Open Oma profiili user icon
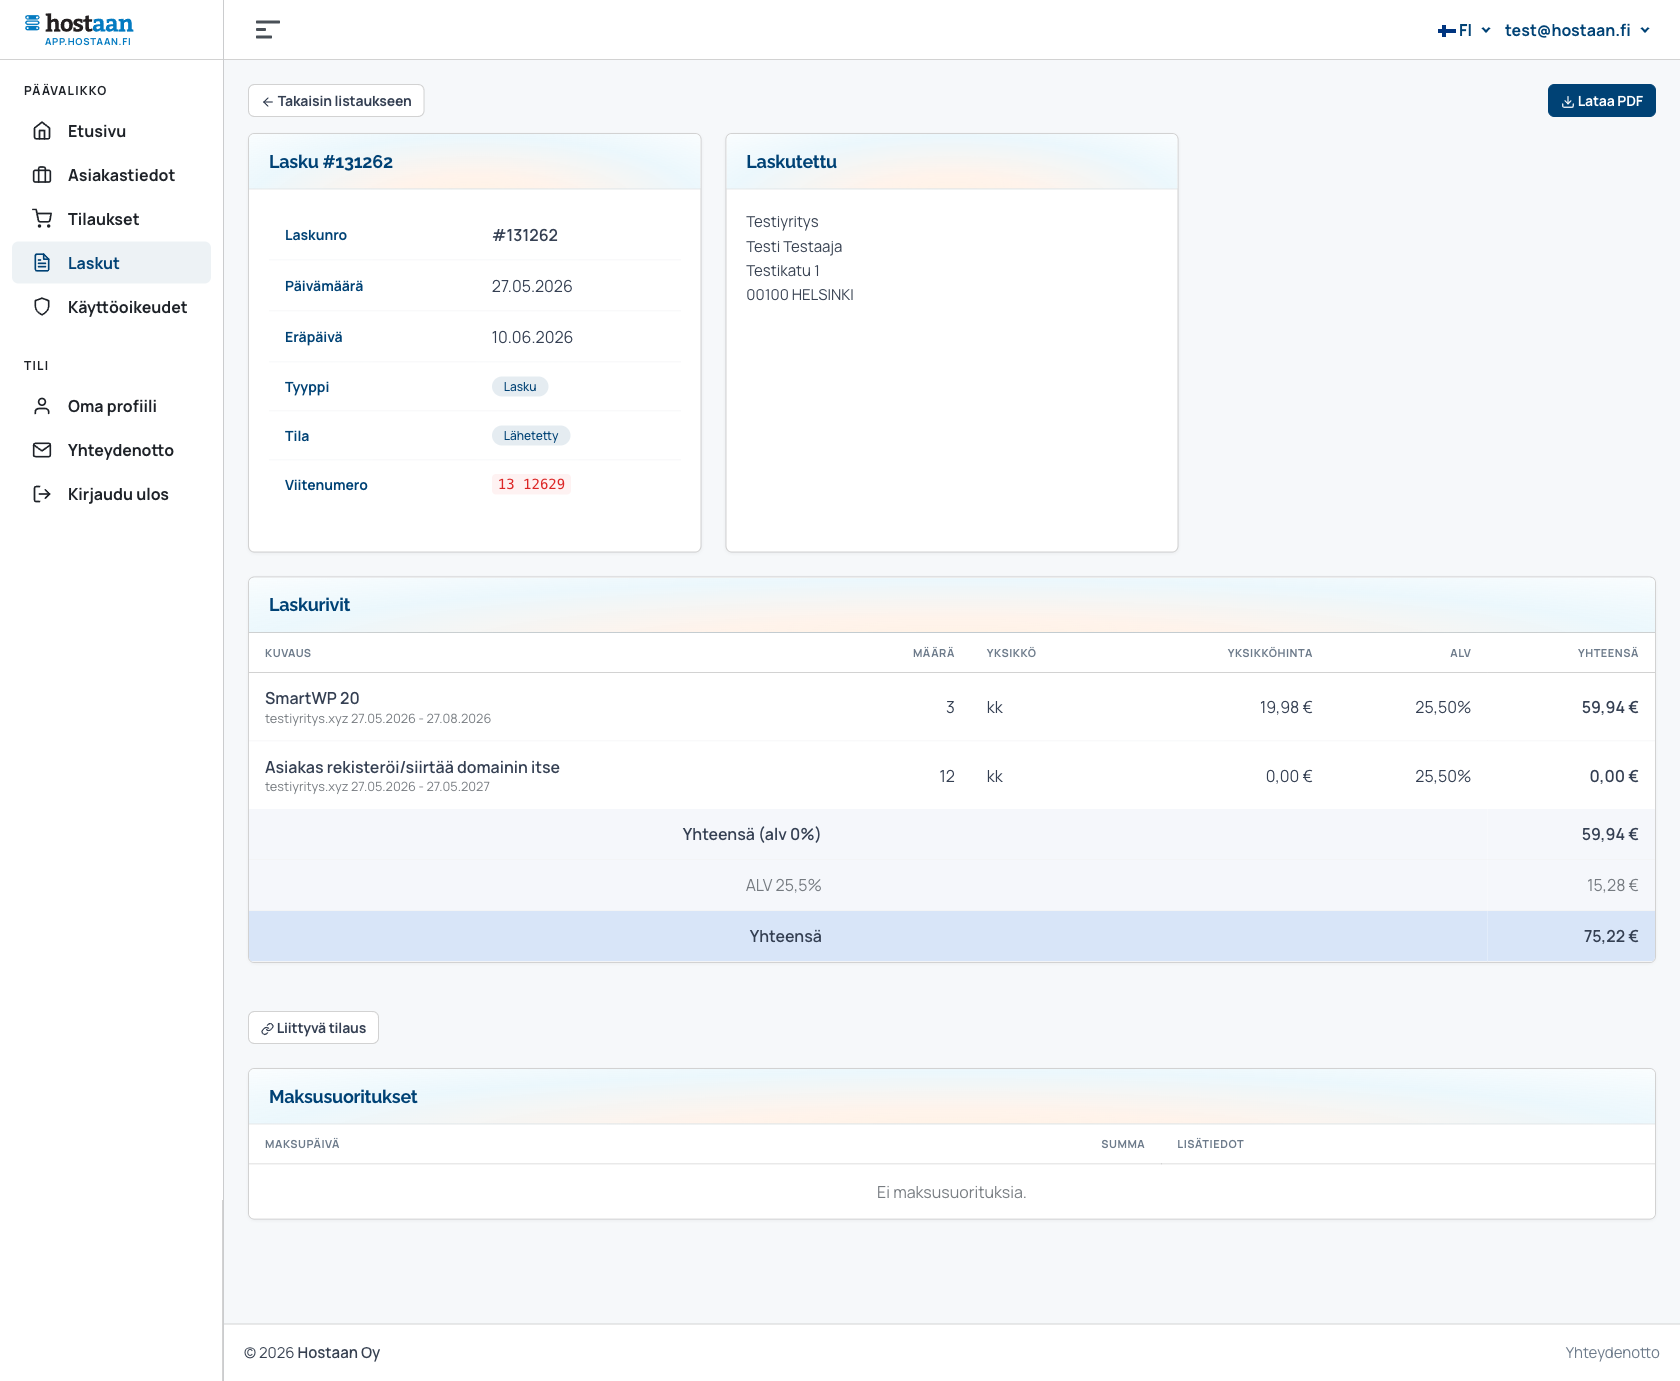The height and width of the screenshot is (1381, 1680). (x=42, y=406)
